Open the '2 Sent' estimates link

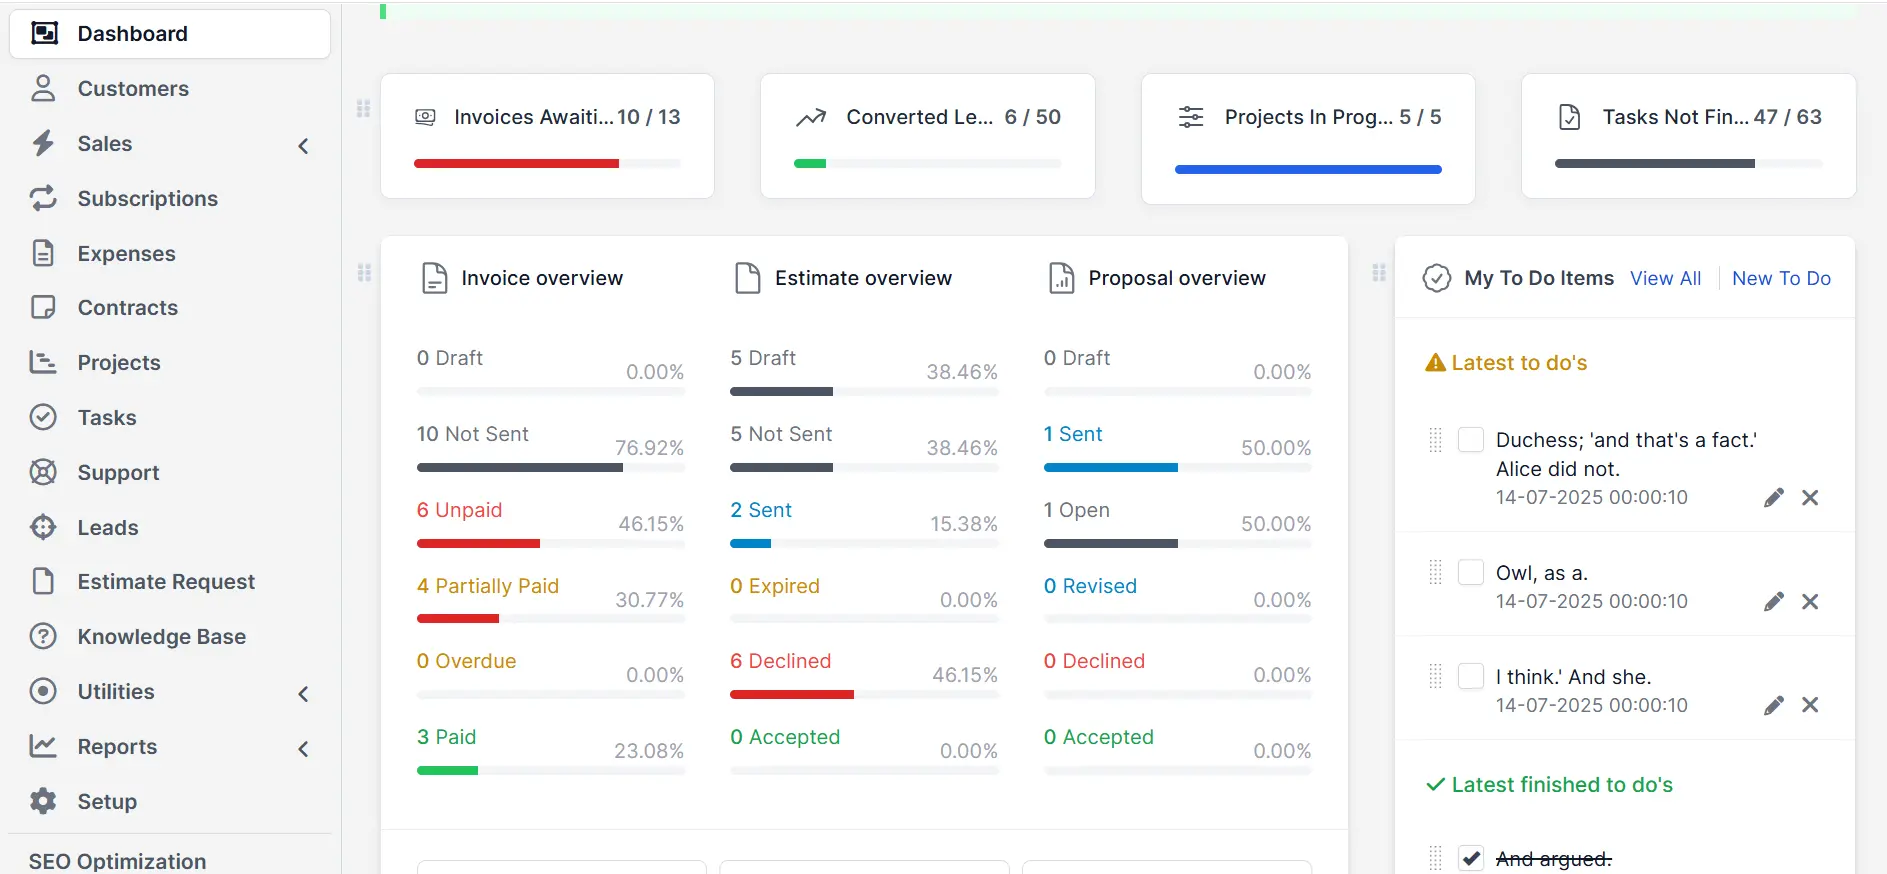pos(761,510)
